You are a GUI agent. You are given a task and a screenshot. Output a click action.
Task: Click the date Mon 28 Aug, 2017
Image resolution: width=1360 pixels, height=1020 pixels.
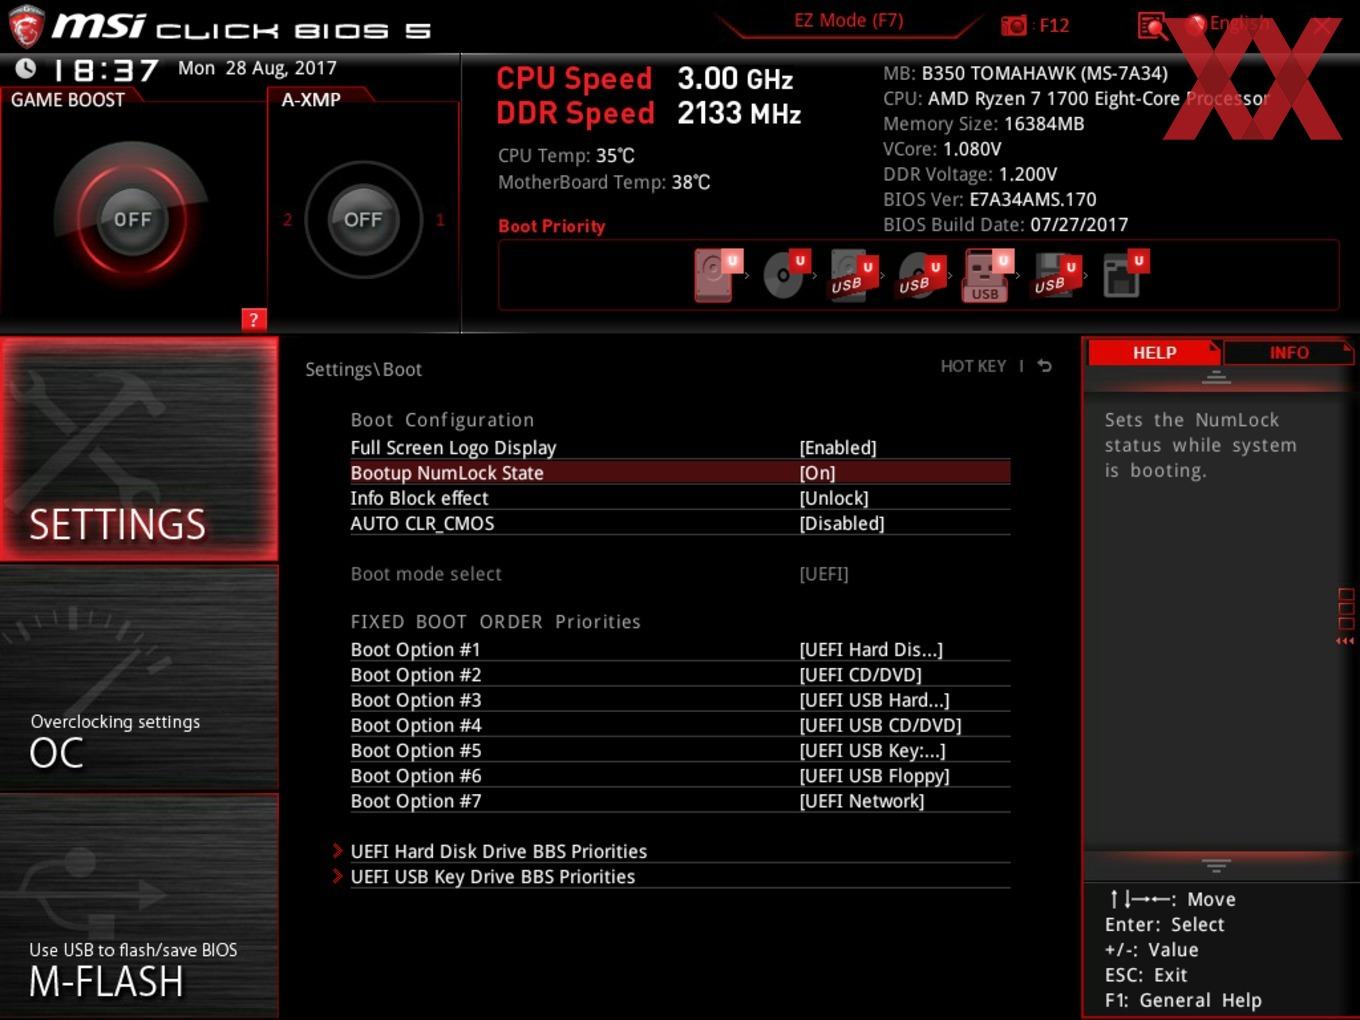pyautogui.click(x=257, y=68)
